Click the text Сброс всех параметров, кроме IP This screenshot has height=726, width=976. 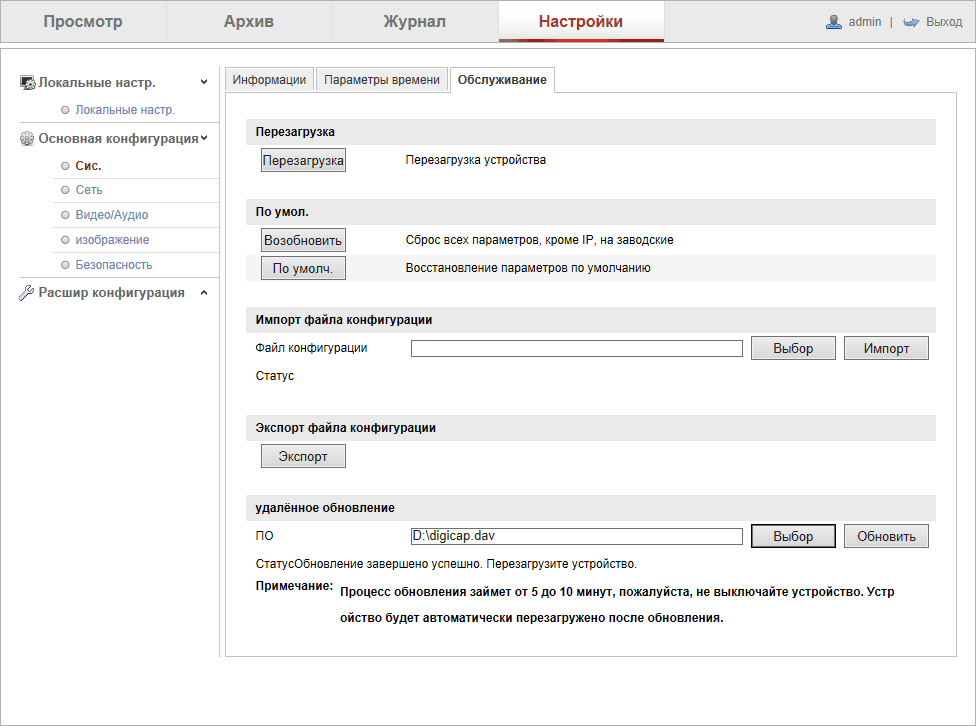click(500, 240)
